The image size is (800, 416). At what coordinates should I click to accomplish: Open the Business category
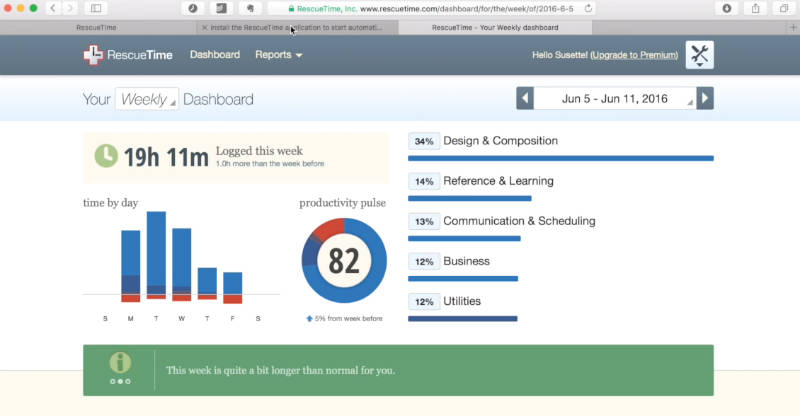click(466, 261)
